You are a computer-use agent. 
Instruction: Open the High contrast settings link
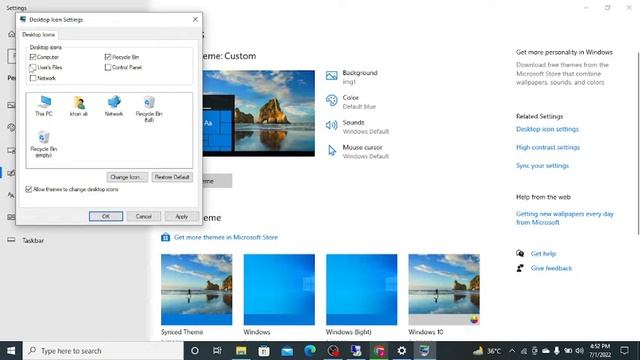tap(548, 147)
